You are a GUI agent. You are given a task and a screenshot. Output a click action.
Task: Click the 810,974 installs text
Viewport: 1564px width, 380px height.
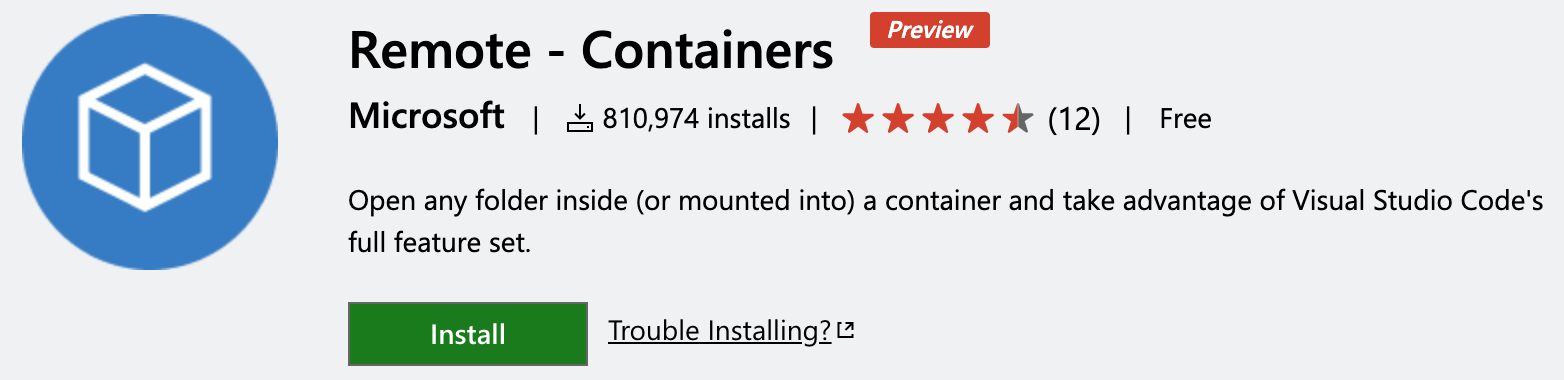[x=696, y=120]
